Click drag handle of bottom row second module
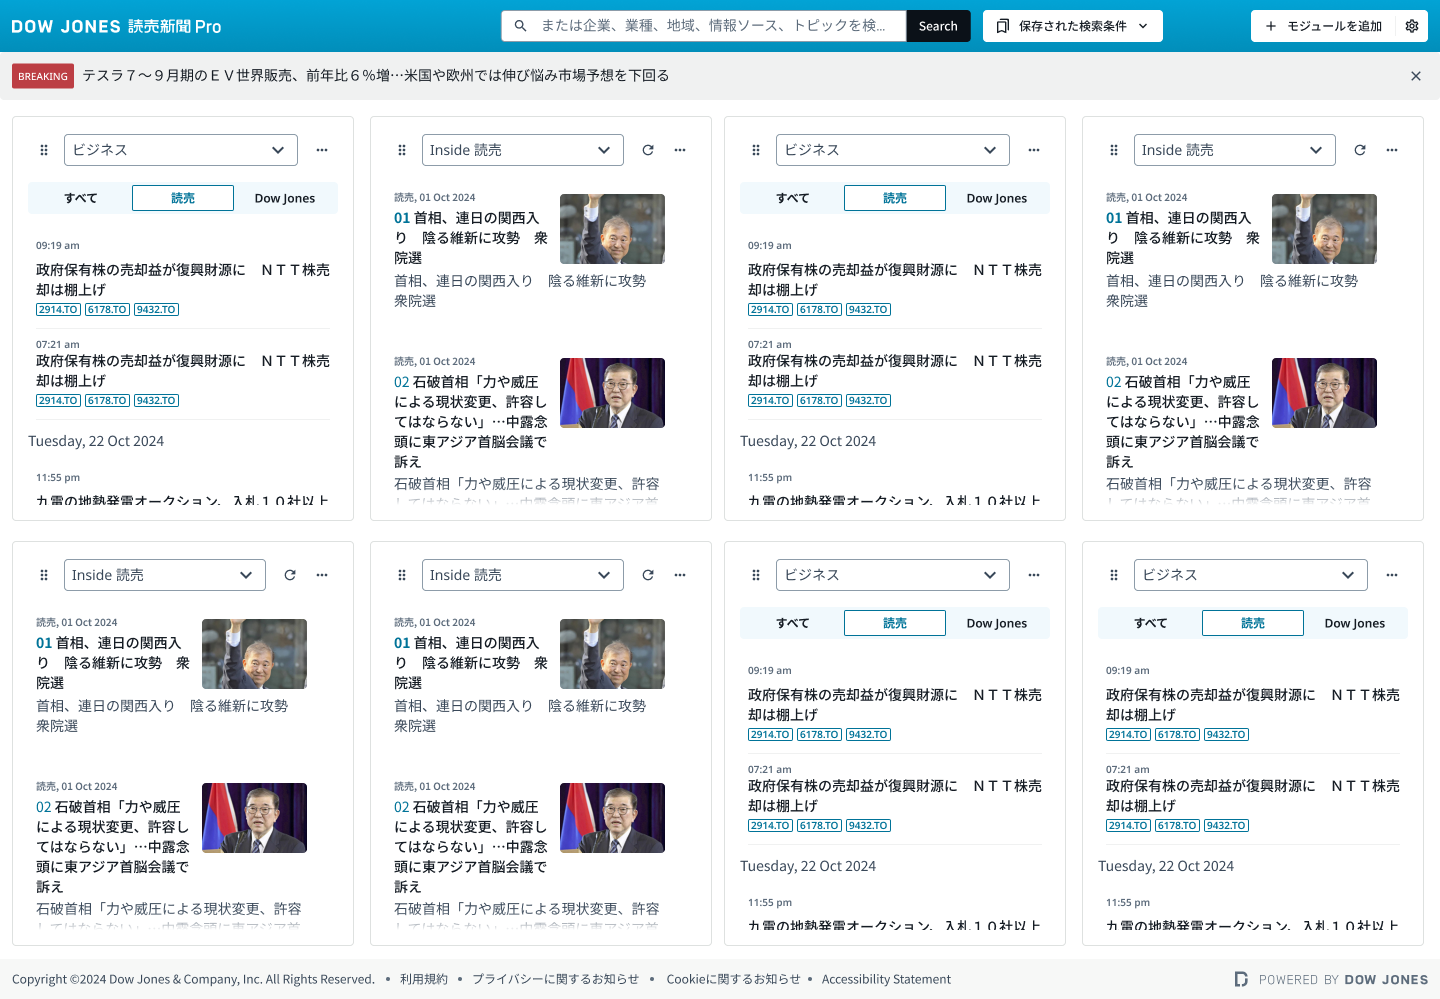 402,575
